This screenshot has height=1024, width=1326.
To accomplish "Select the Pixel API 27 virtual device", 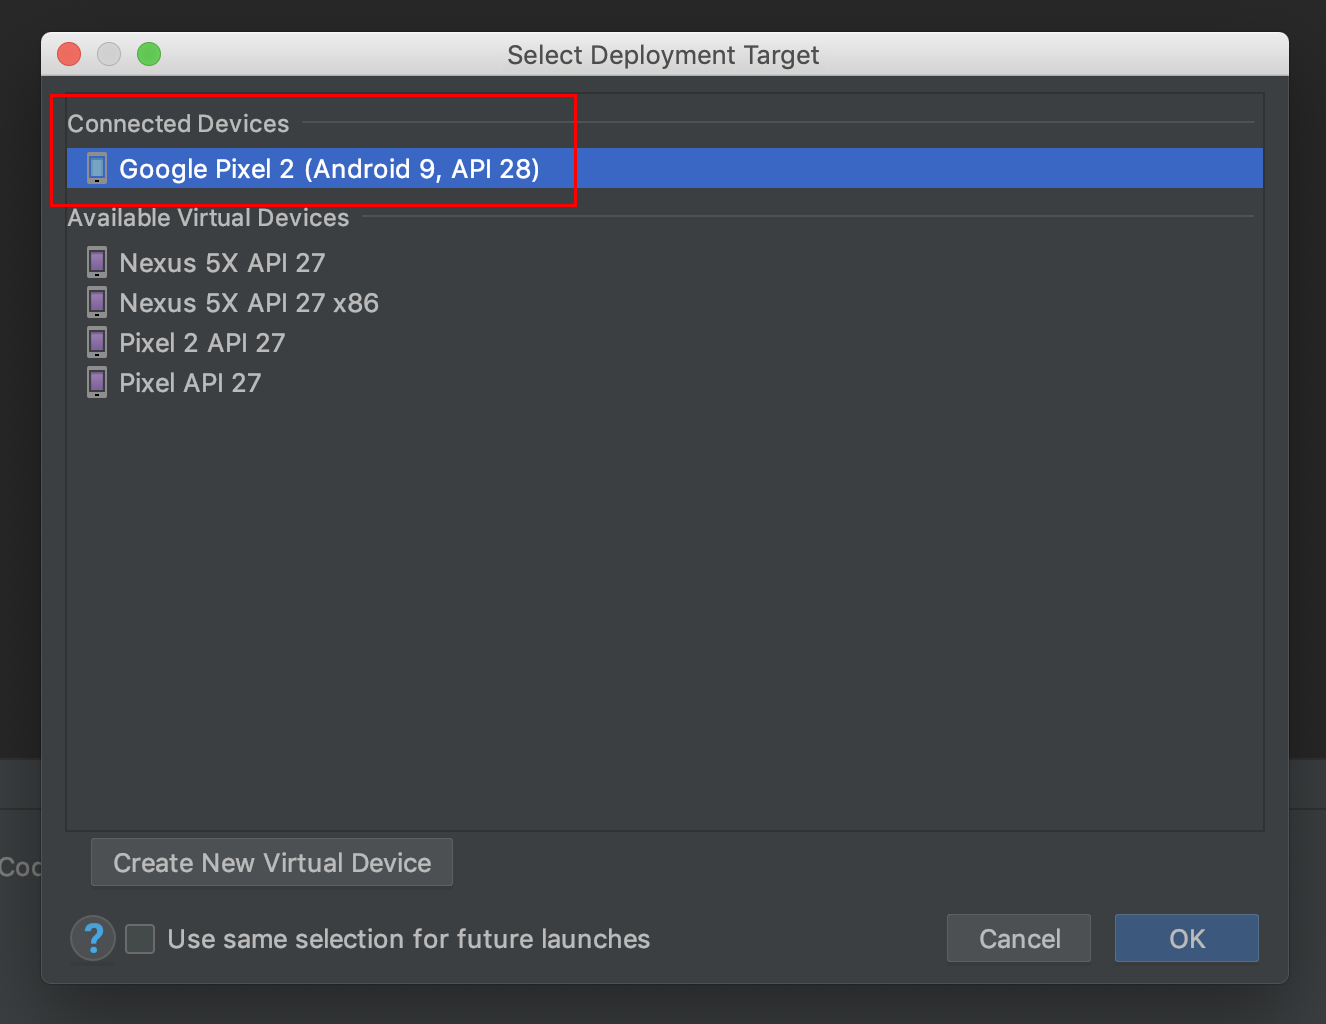I will click(x=190, y=383).
